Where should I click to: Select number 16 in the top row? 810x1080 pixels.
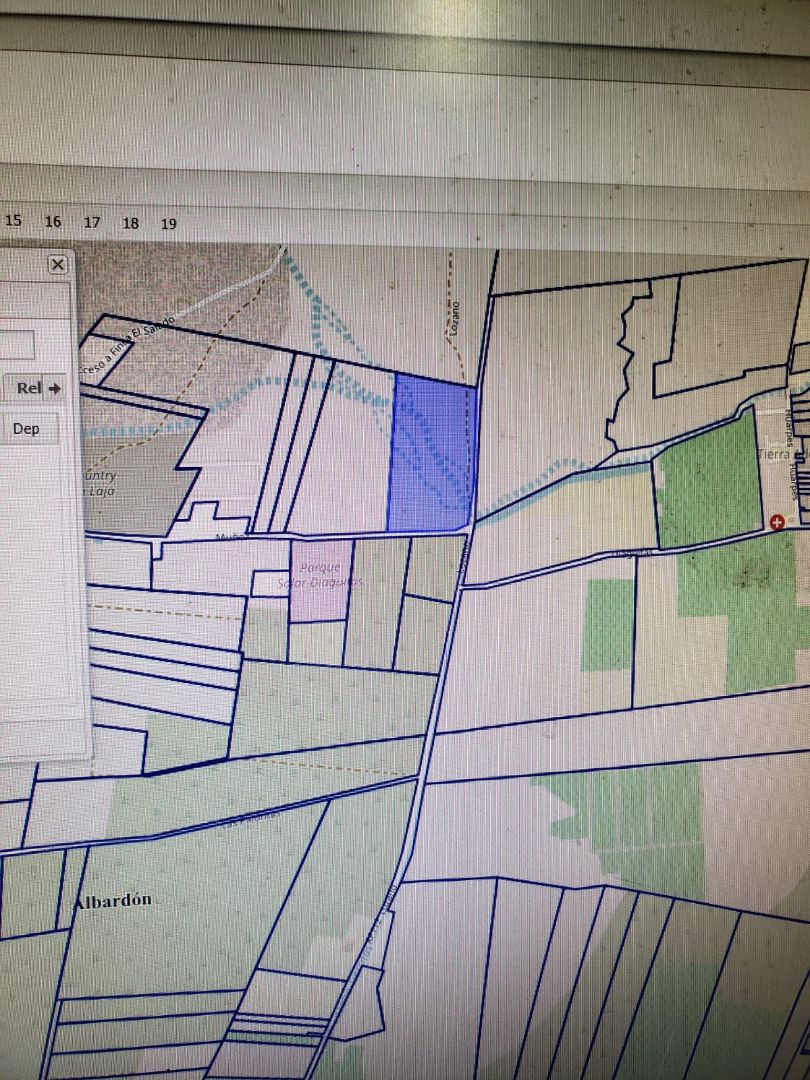click(53, 222)
